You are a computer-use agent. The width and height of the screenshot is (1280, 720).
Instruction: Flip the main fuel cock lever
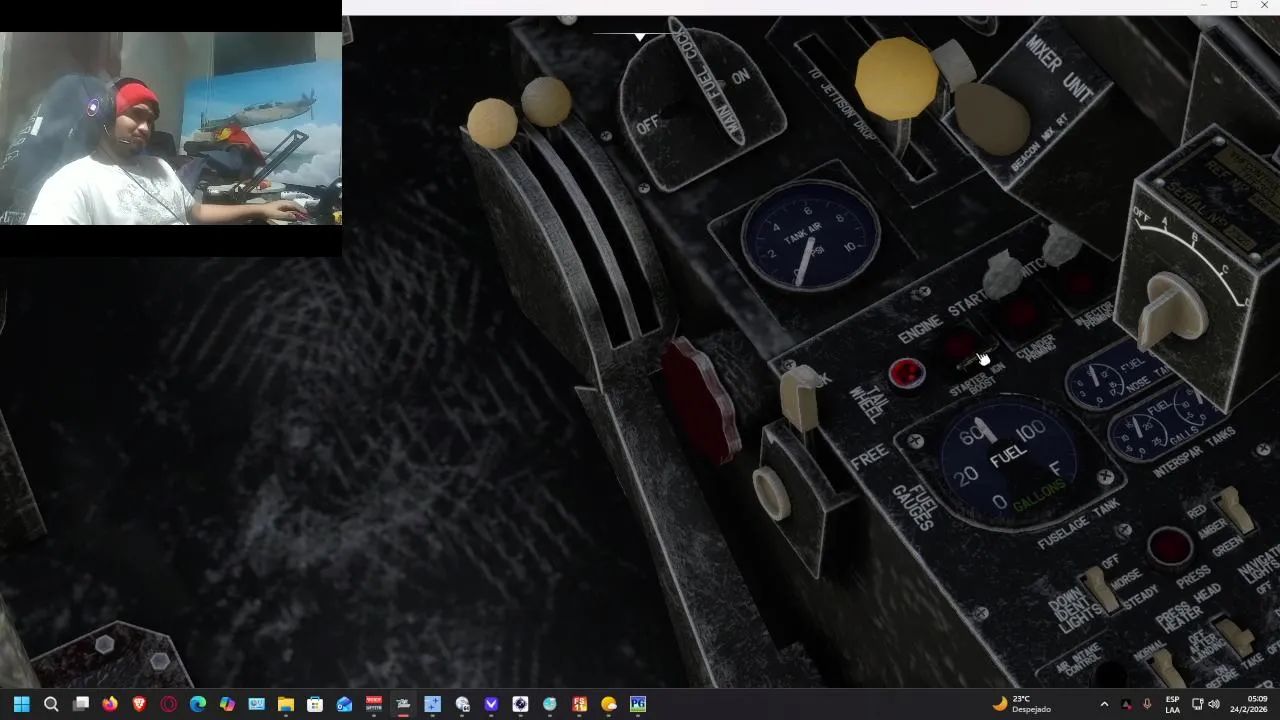707,82
